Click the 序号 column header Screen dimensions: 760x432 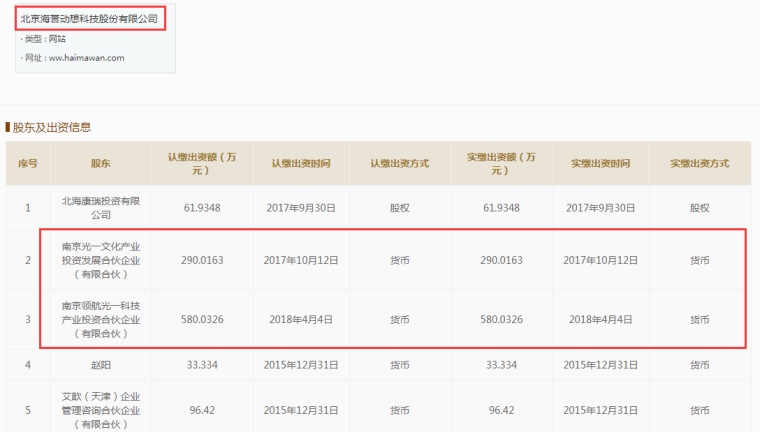(x=28, y=163)
